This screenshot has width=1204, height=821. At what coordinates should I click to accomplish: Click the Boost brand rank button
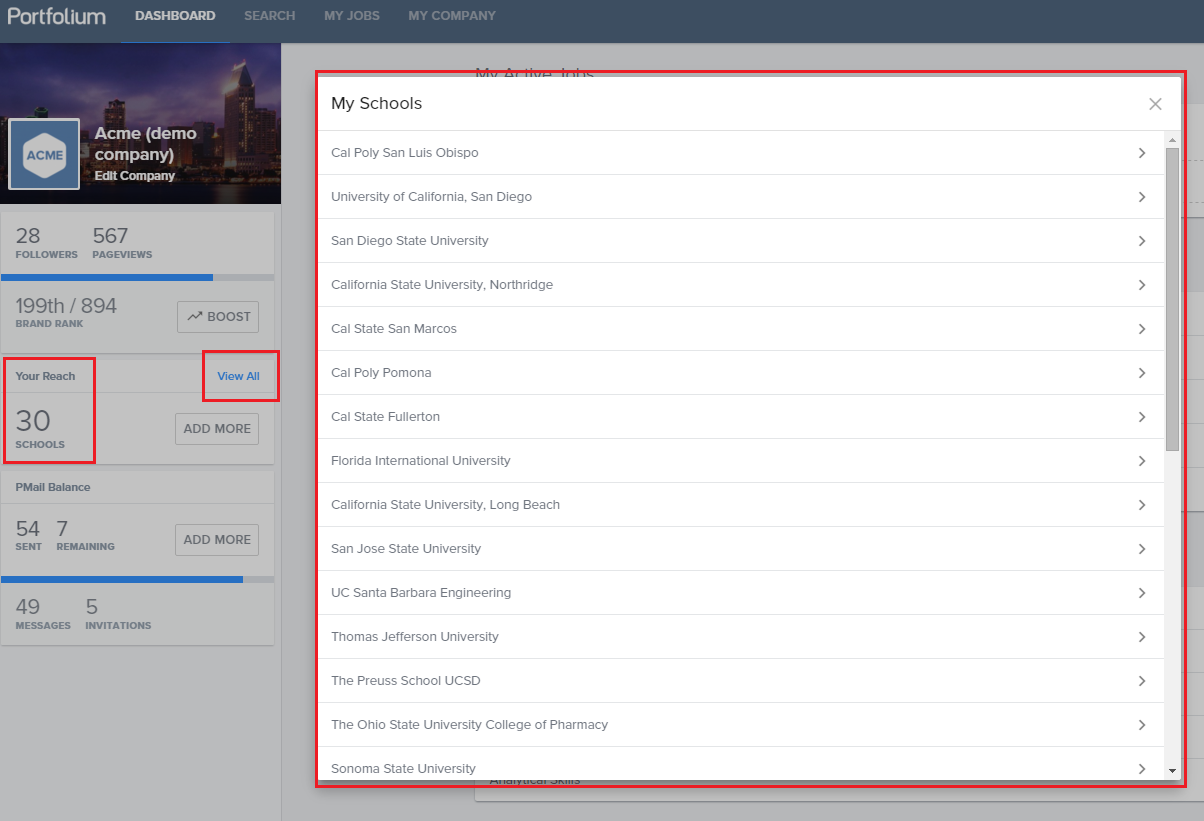pyautogui.click(x=218, y=317)
